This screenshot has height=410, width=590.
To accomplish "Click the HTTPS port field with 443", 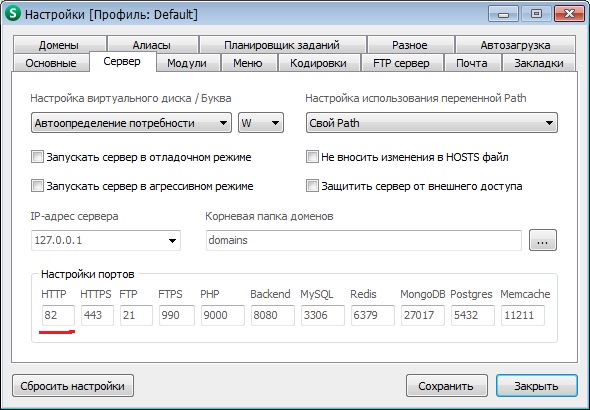I will coord(97,315).
